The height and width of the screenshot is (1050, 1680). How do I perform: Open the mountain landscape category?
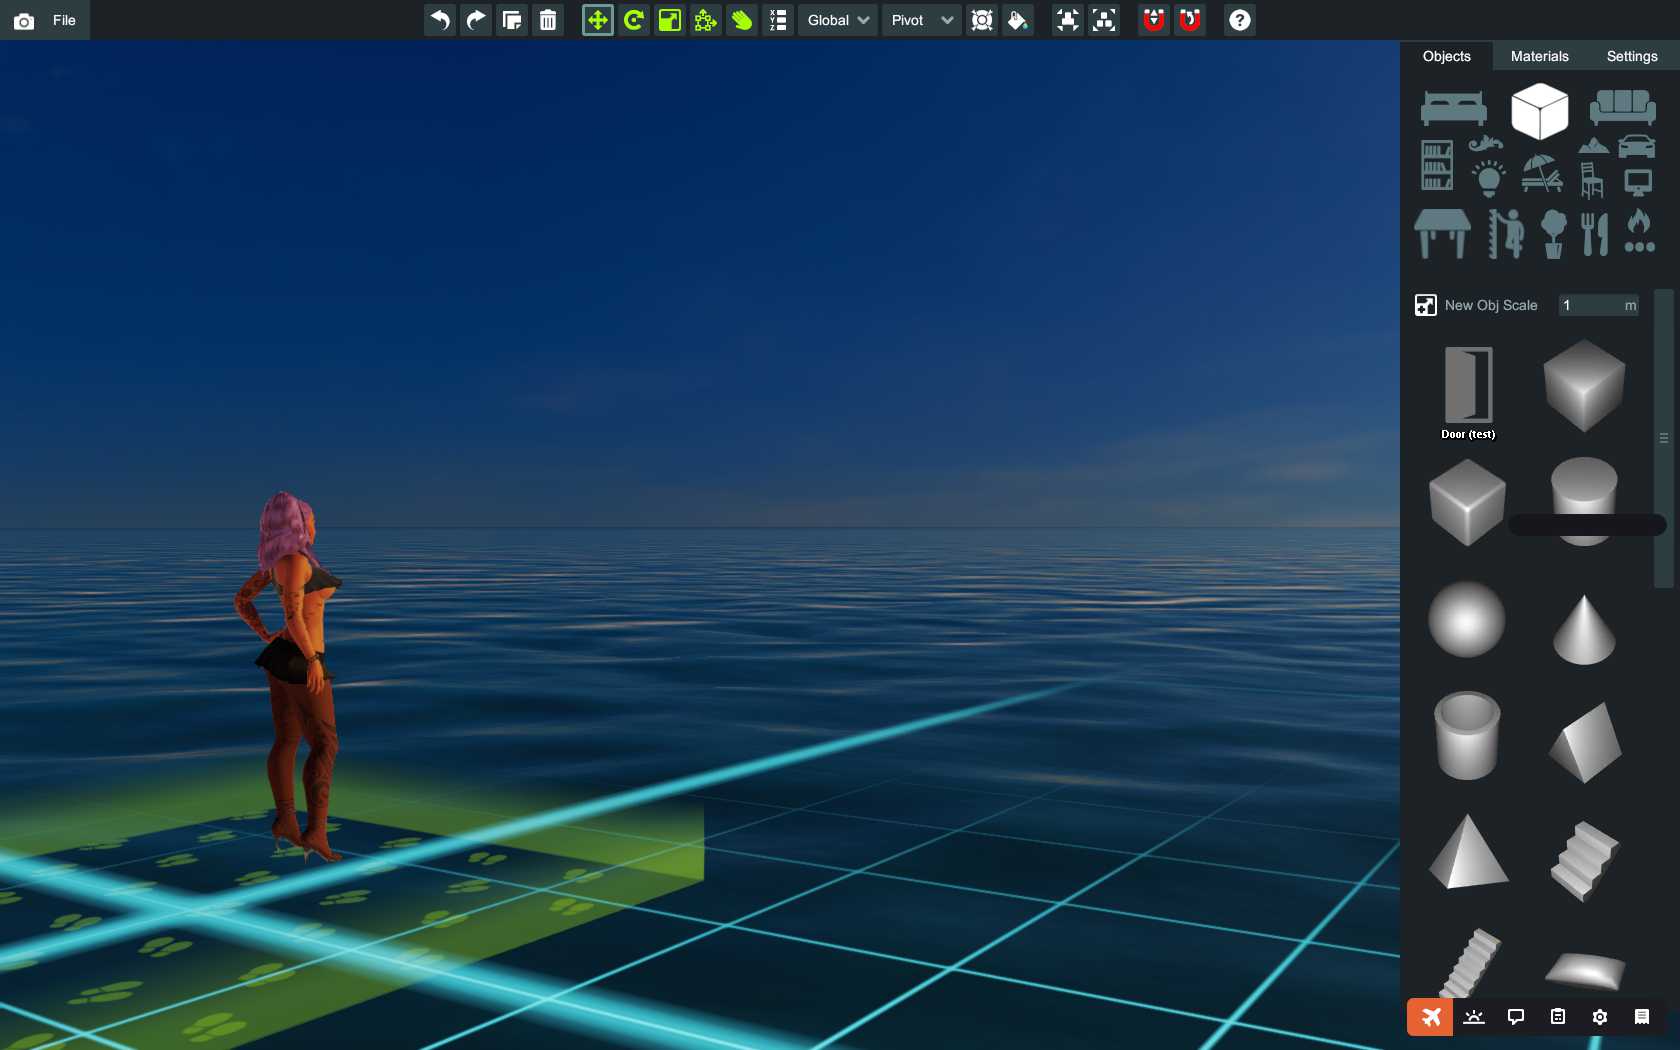pos(1594,146)
